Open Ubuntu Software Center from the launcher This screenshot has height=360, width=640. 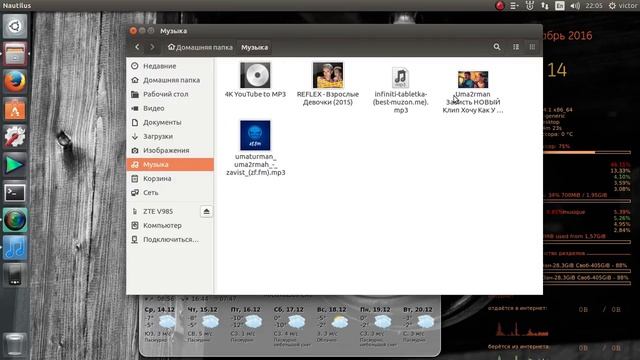15,109
